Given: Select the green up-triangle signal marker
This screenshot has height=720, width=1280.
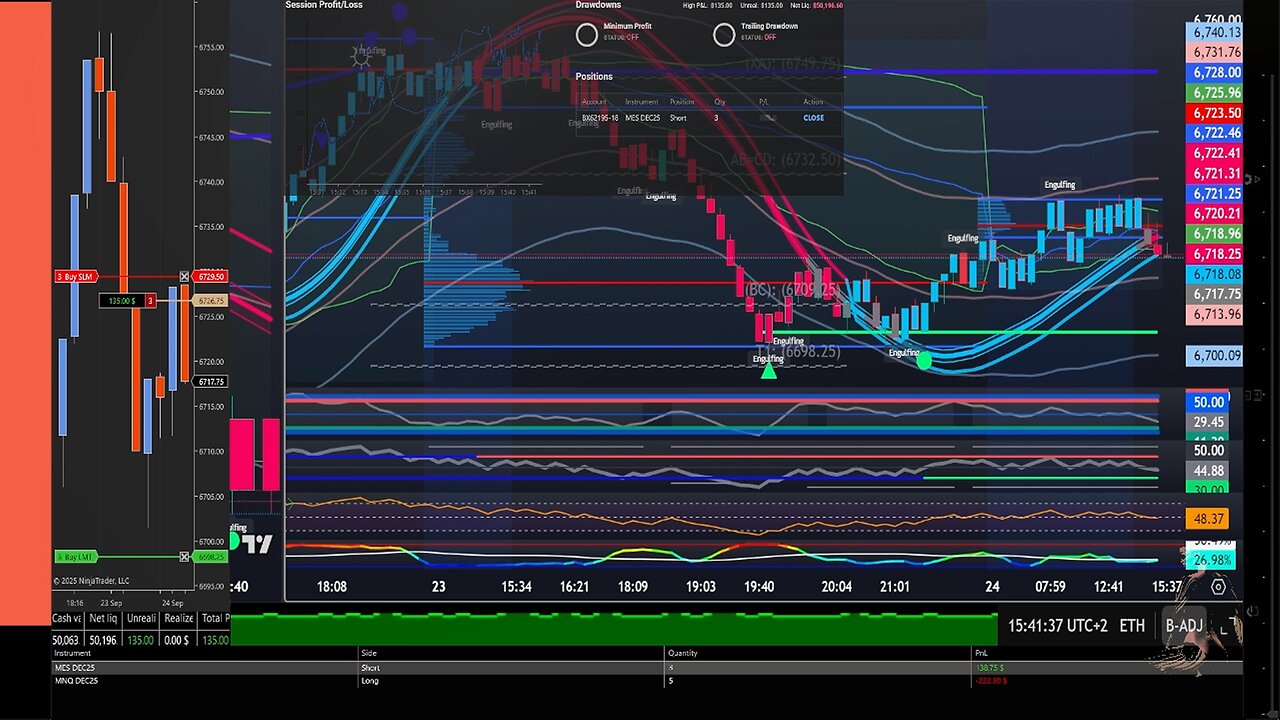Looking at the screenshot, I should click(768, 371).
